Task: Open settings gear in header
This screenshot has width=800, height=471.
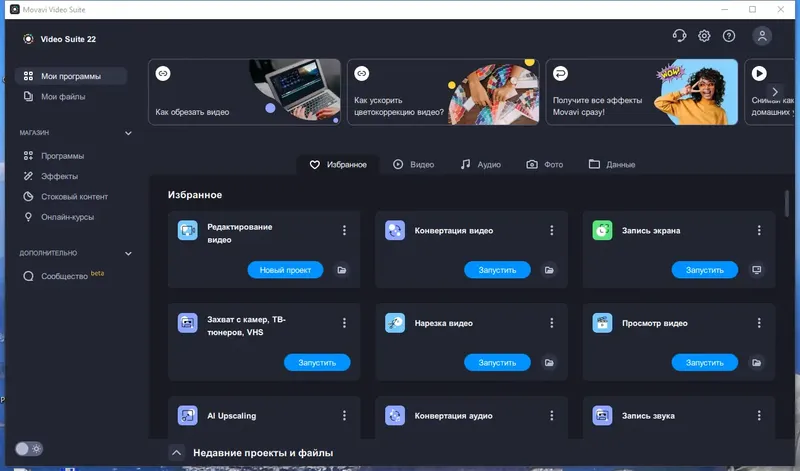Action: (704, 36)
